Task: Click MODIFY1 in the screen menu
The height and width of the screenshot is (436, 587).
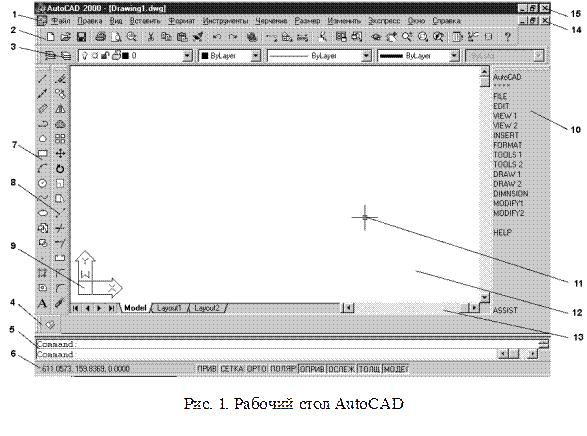Action: point(508,204)
